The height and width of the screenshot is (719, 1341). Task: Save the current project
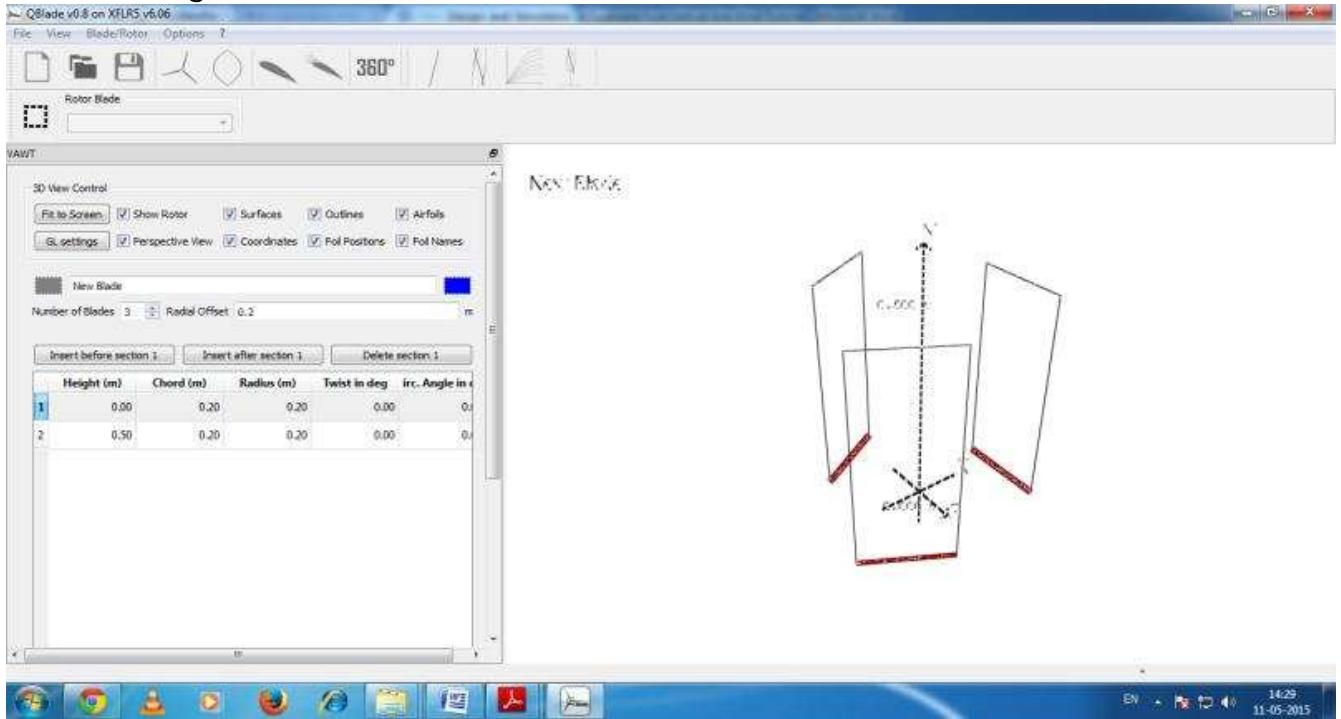point(128,68)
